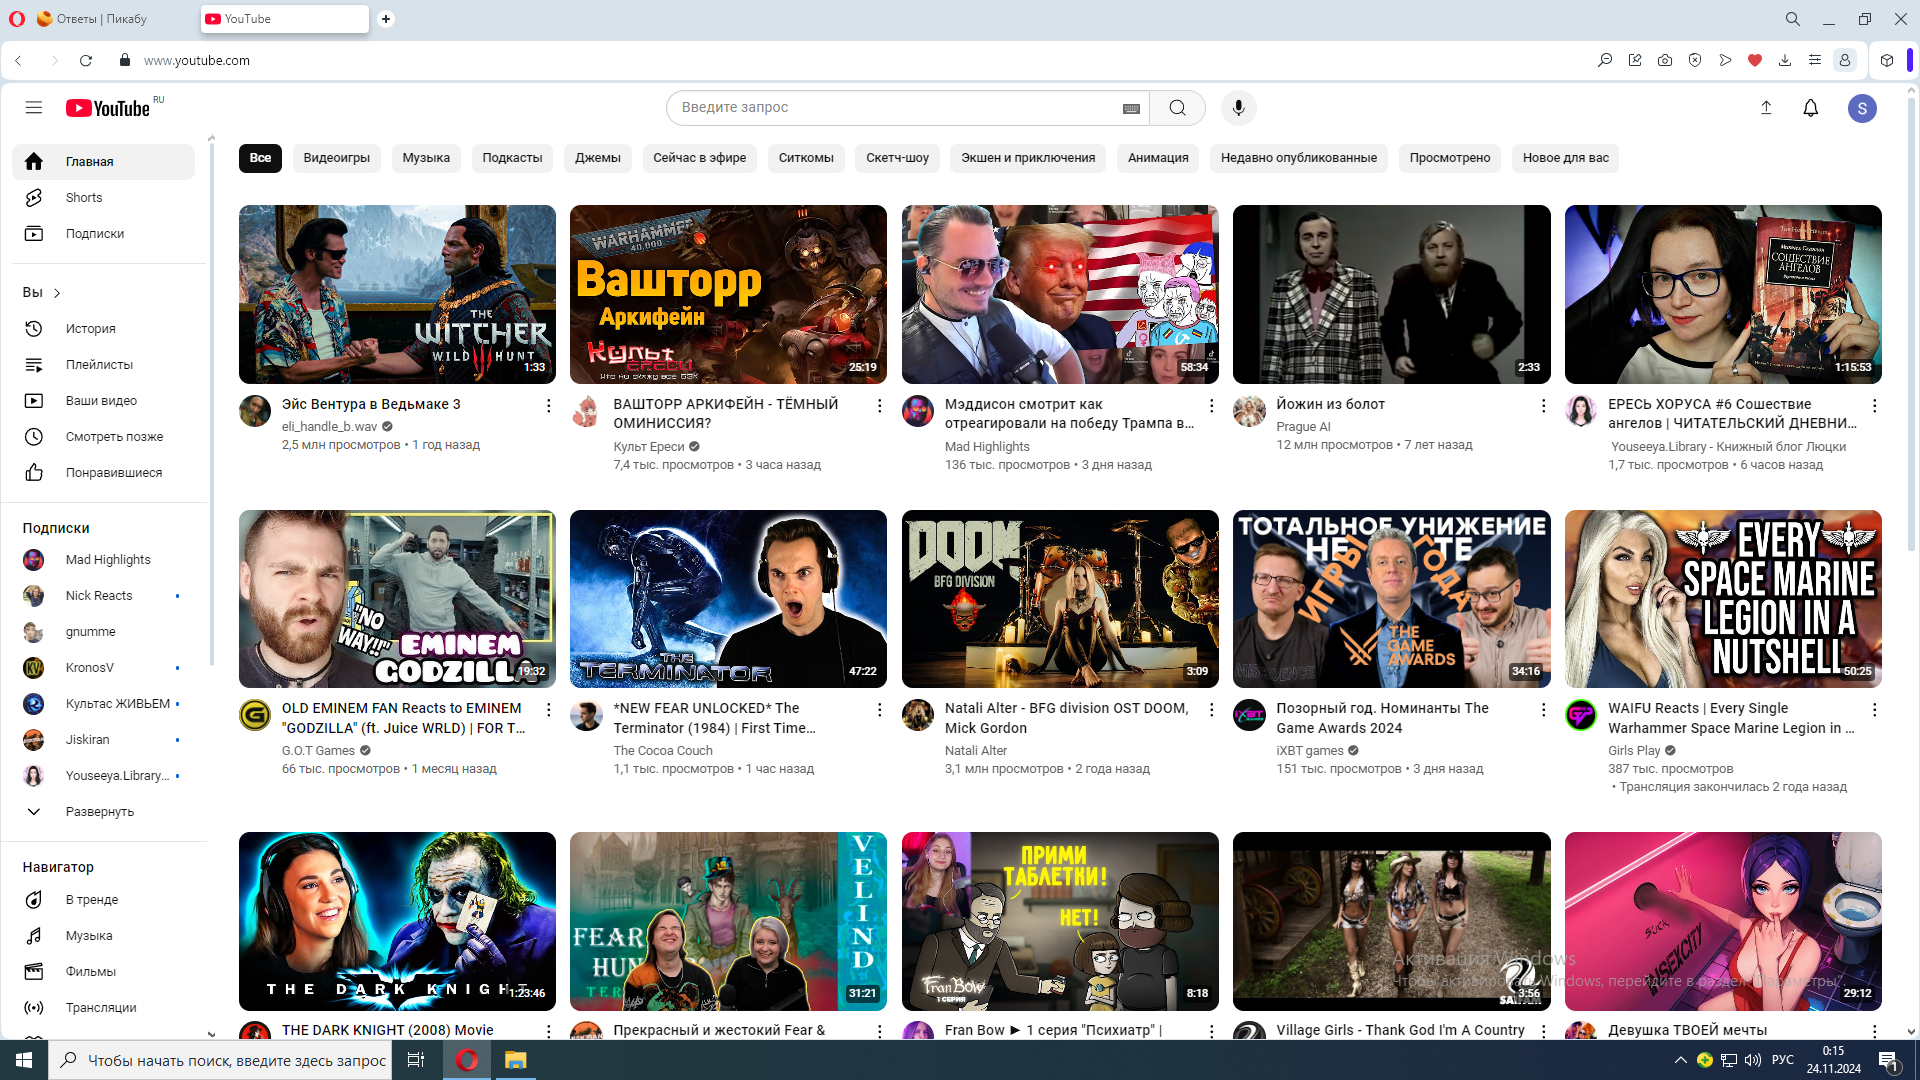Open options menu for Witcher 3 video
The width and height of the screenshot is (1920, 1080).
[548, 405]
